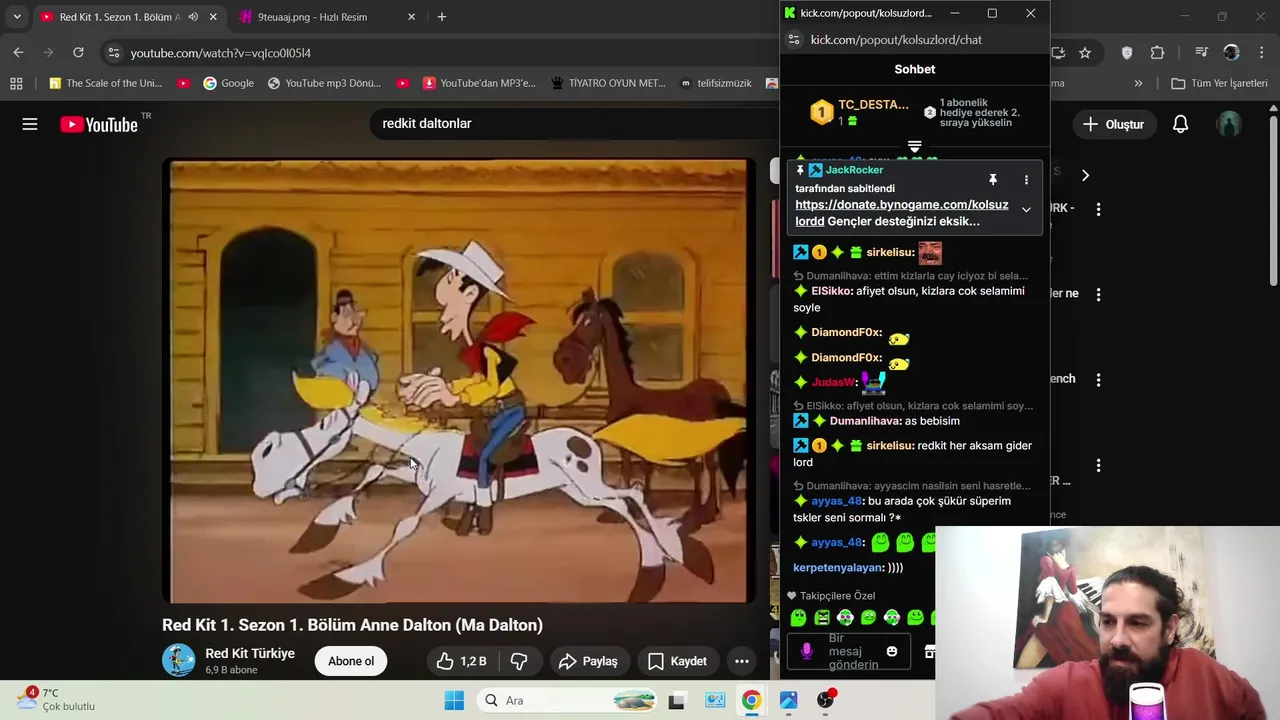Open YouTube notifications bell
The height and width of the screenshot is (720, 1280).
(1180, 124)
